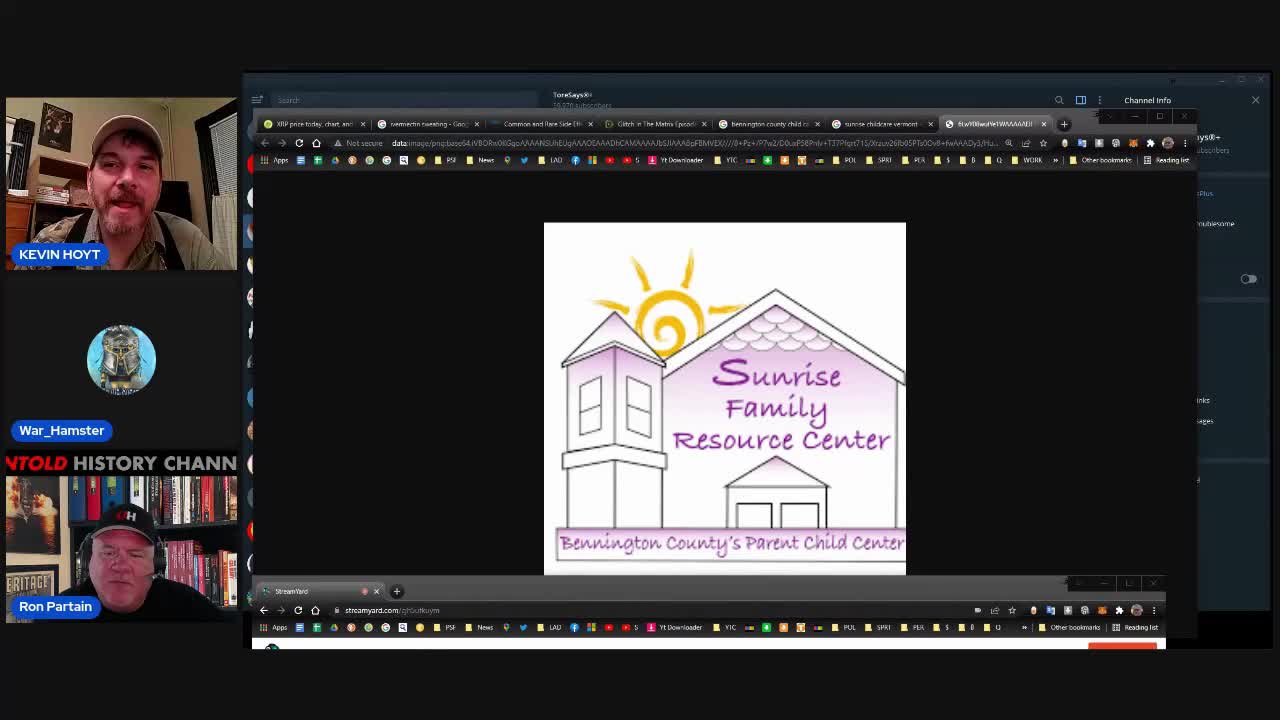Open the News bookmark folder in upper bar
The height and width of the screenshot is (720, 1280).
pyautogui.click(x=480, y=160)
